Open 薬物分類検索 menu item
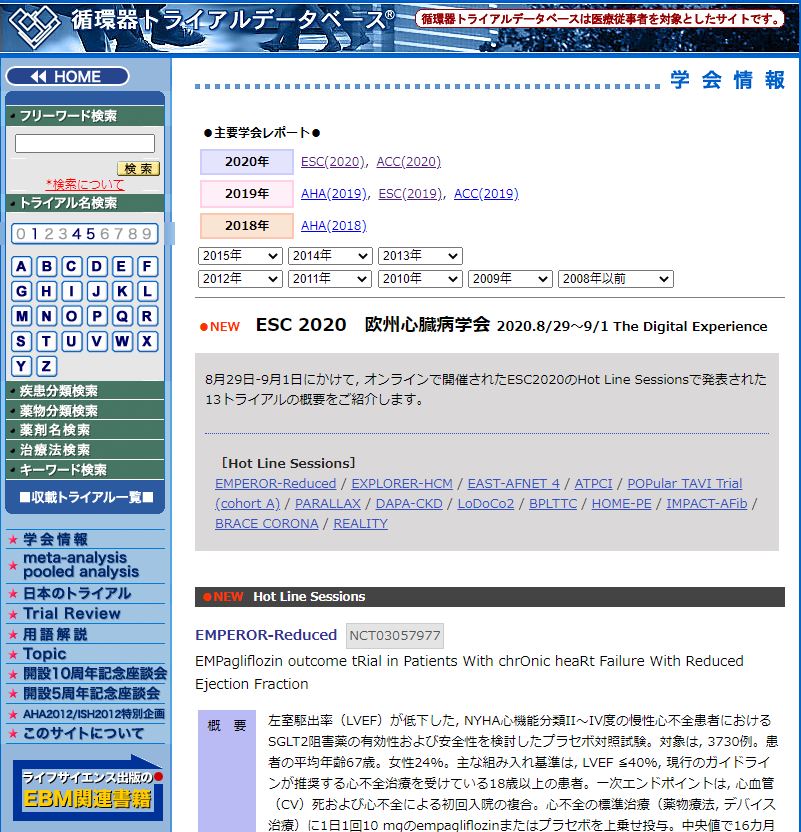801x832 pixels. point(85,411)
